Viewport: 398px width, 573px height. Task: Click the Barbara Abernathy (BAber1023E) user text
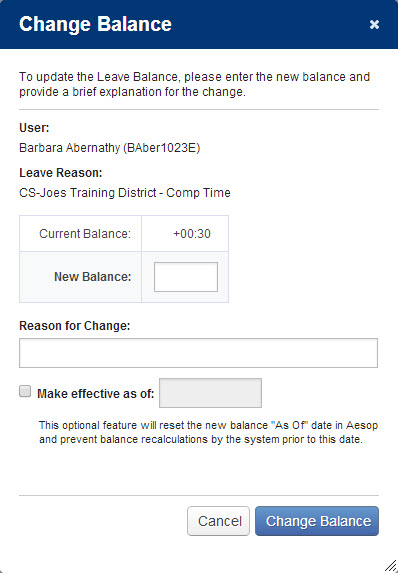click(110, 148)
